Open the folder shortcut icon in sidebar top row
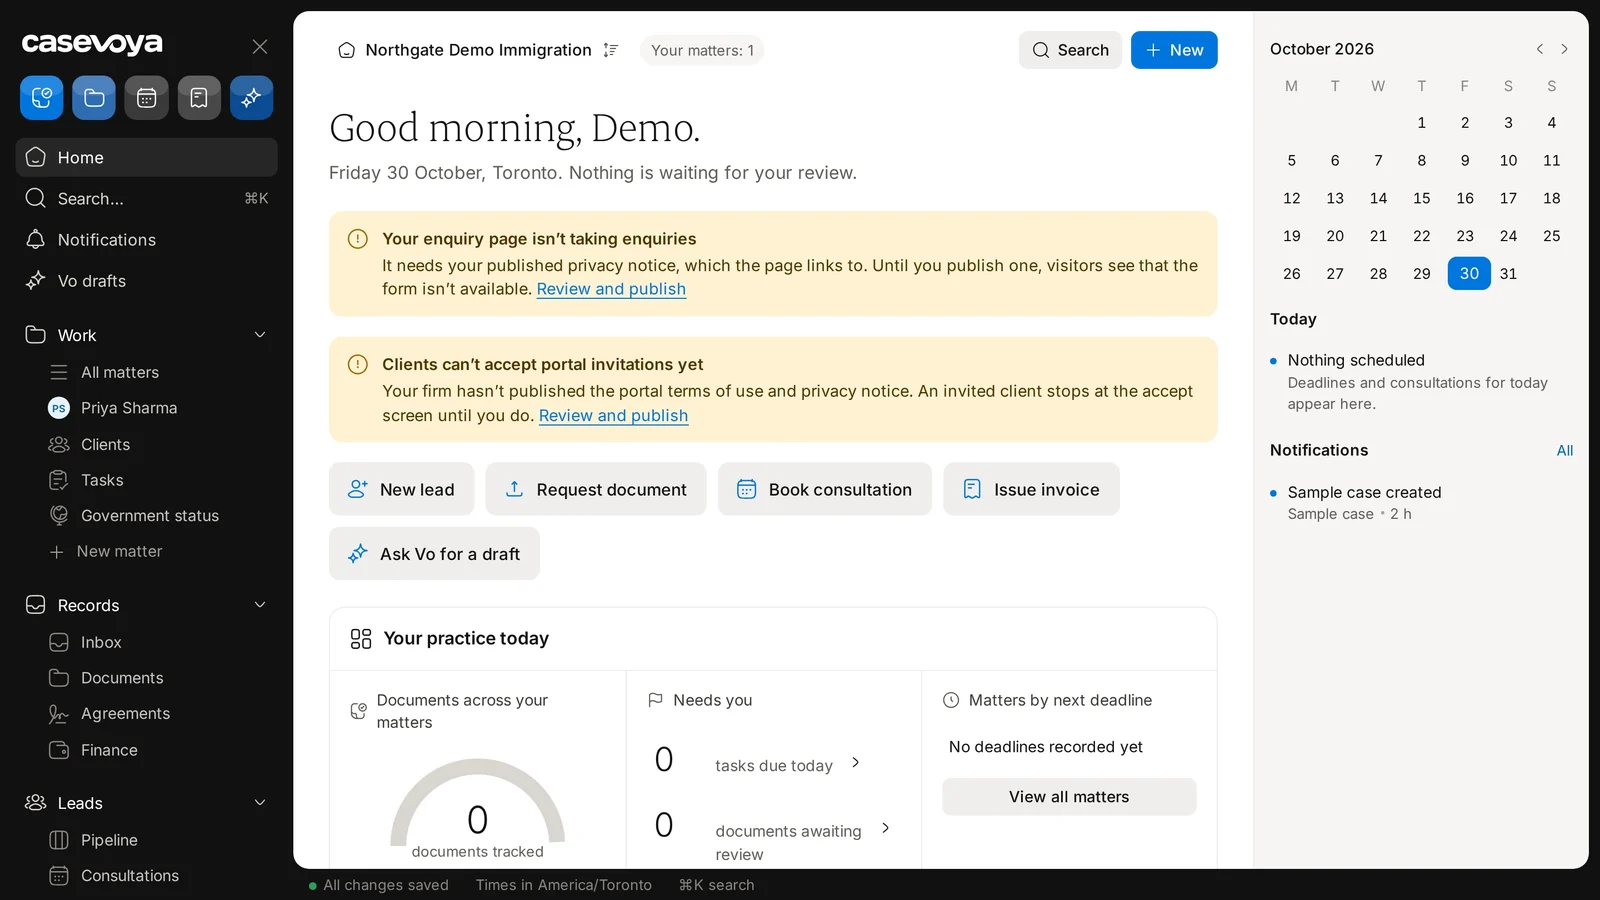 tap(94, 98)
